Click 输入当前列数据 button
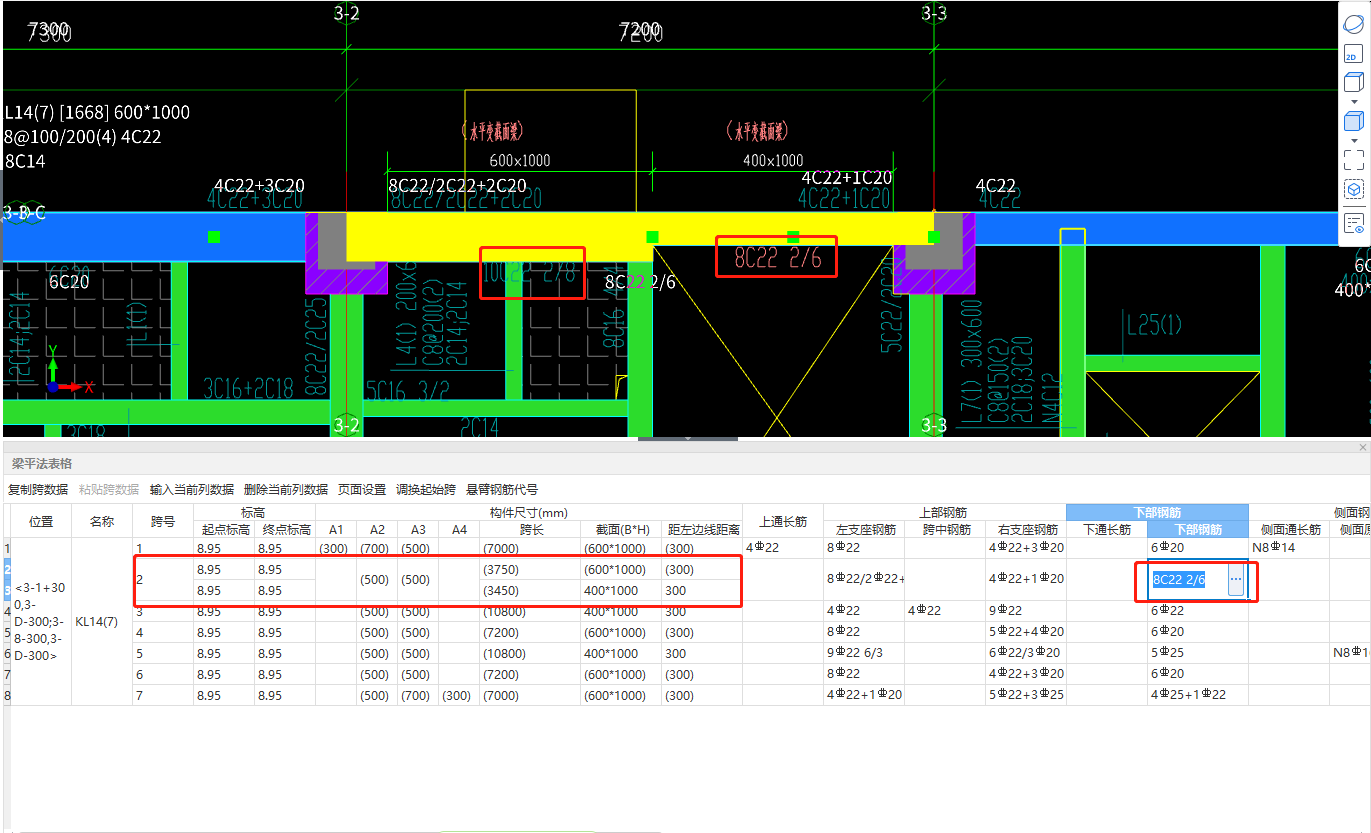Image resolution: width=1371 pixels, height=833 pixels. [x=192, y=490]
